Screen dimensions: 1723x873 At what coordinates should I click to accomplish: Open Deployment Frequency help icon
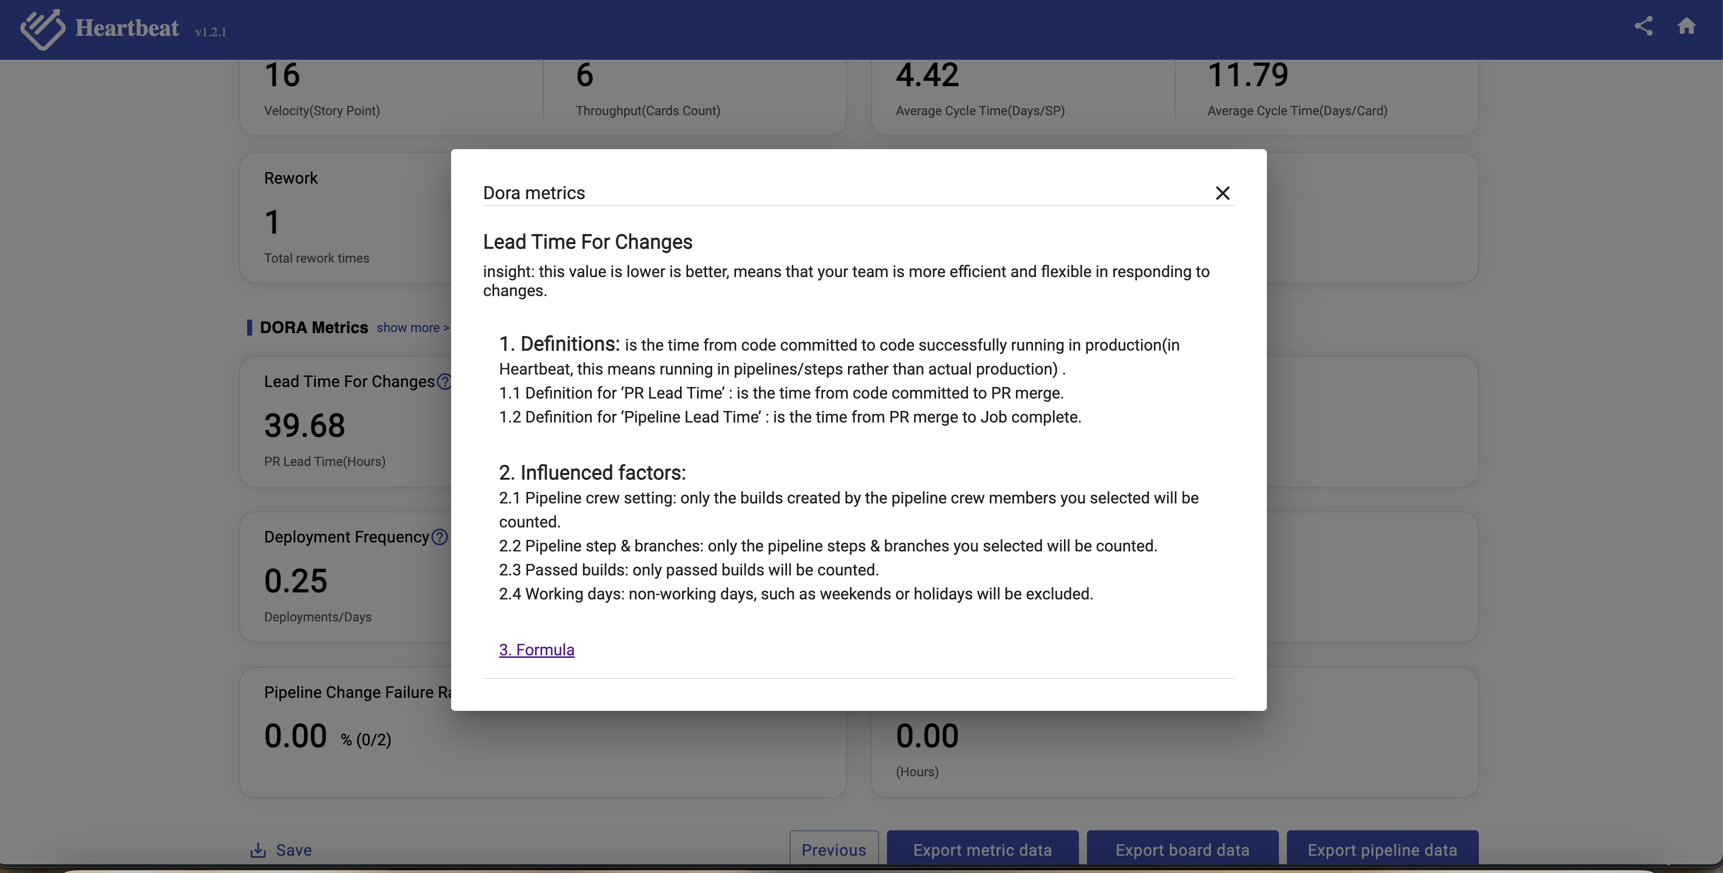tap(439, 537)
